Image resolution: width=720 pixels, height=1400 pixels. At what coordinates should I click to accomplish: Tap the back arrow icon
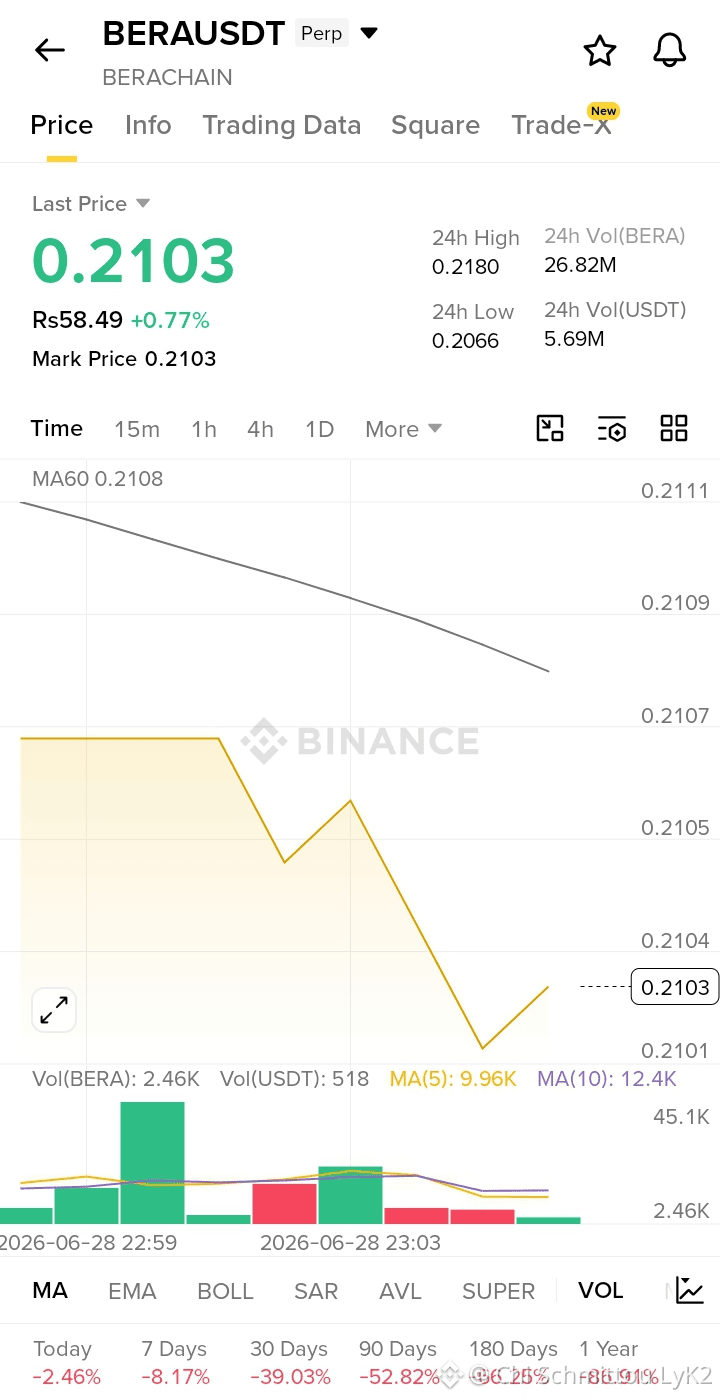(50, 50)
